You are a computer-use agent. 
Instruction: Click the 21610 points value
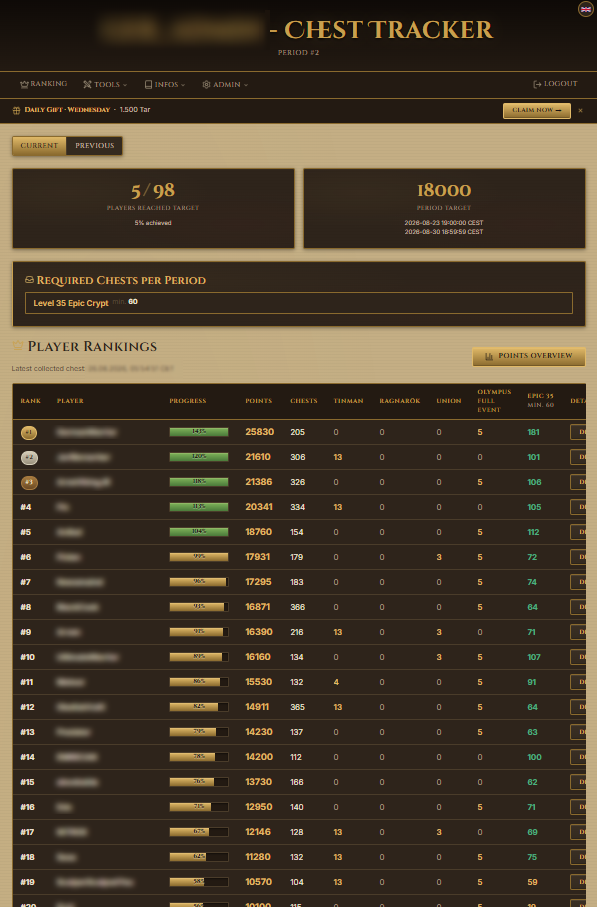258,457
